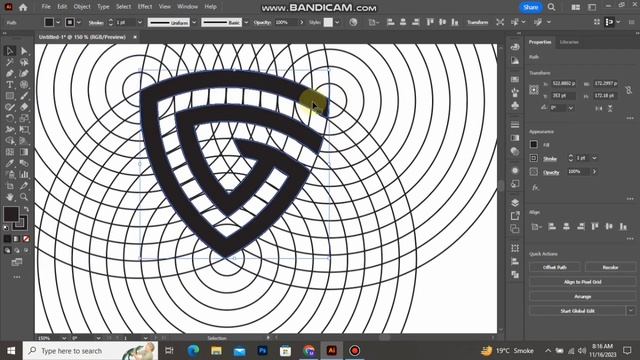Select the Direct Selection tool
Screen dimensions: 640x360
click(x=24, y=51)
